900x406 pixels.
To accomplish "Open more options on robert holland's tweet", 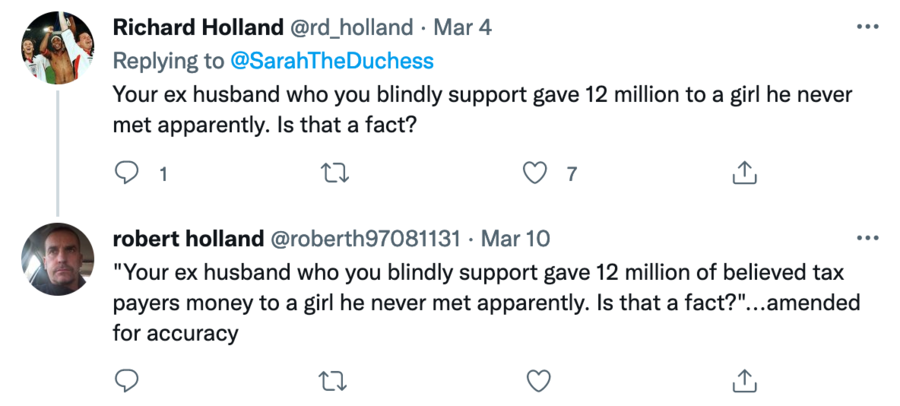I will (x=867, y=239).
